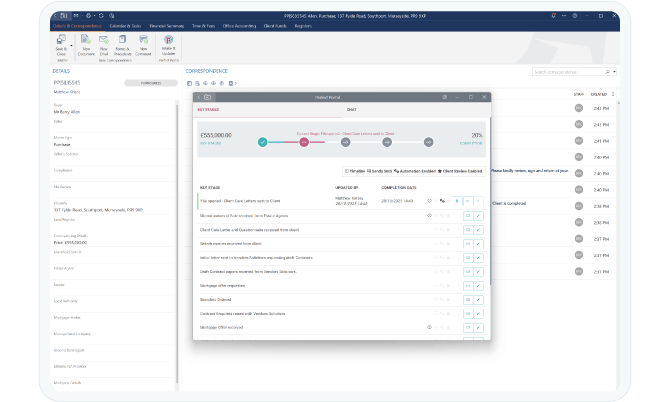
Task: Click the completed first stage circle in progress tracker
Action: point(263,143)
